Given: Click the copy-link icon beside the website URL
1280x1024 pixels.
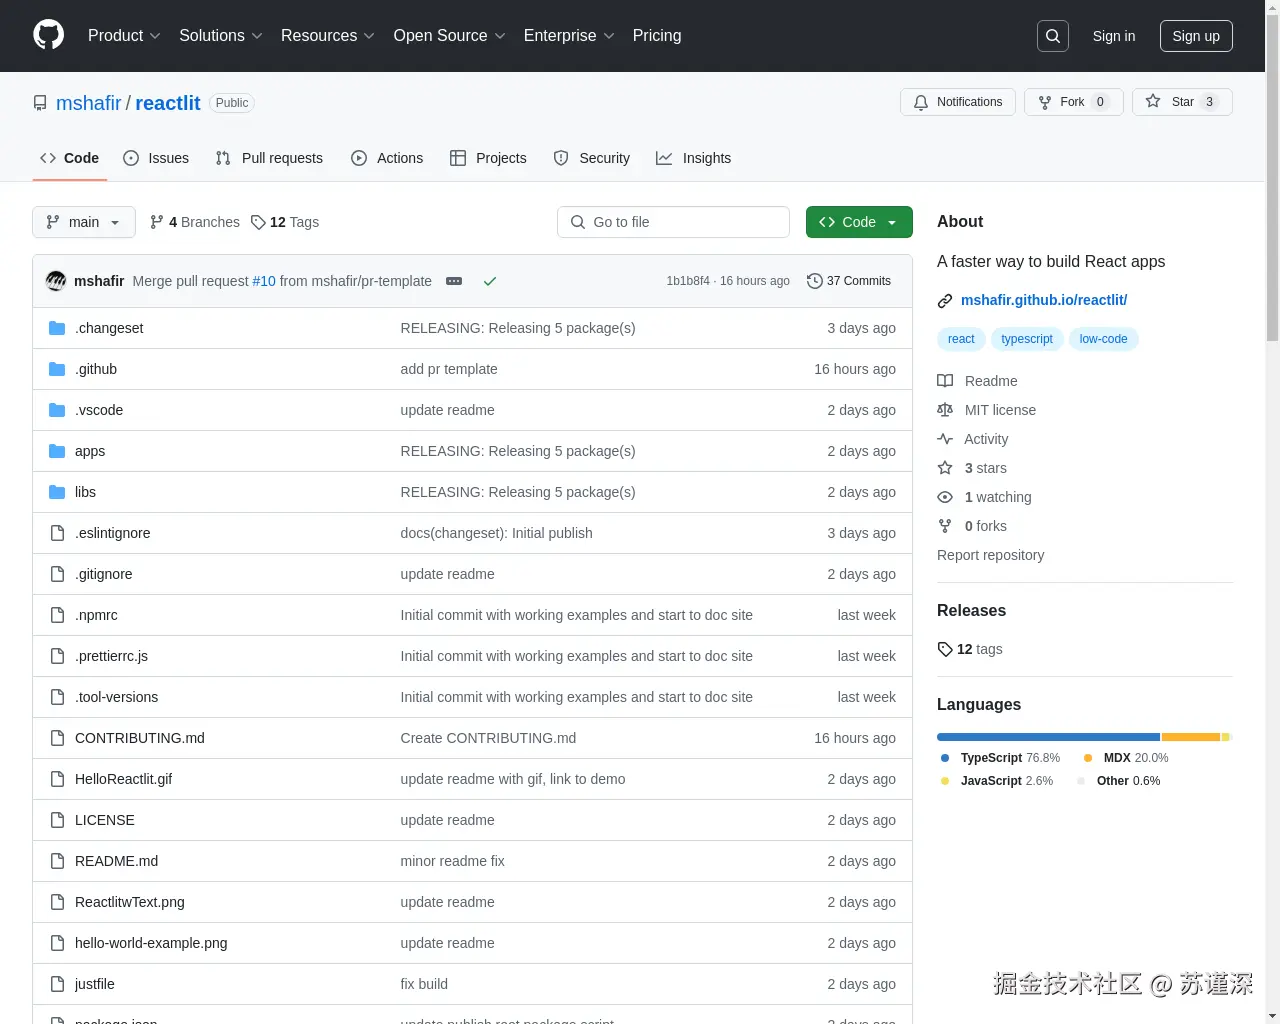Looking at the screenshot, I should coord(943,300).
